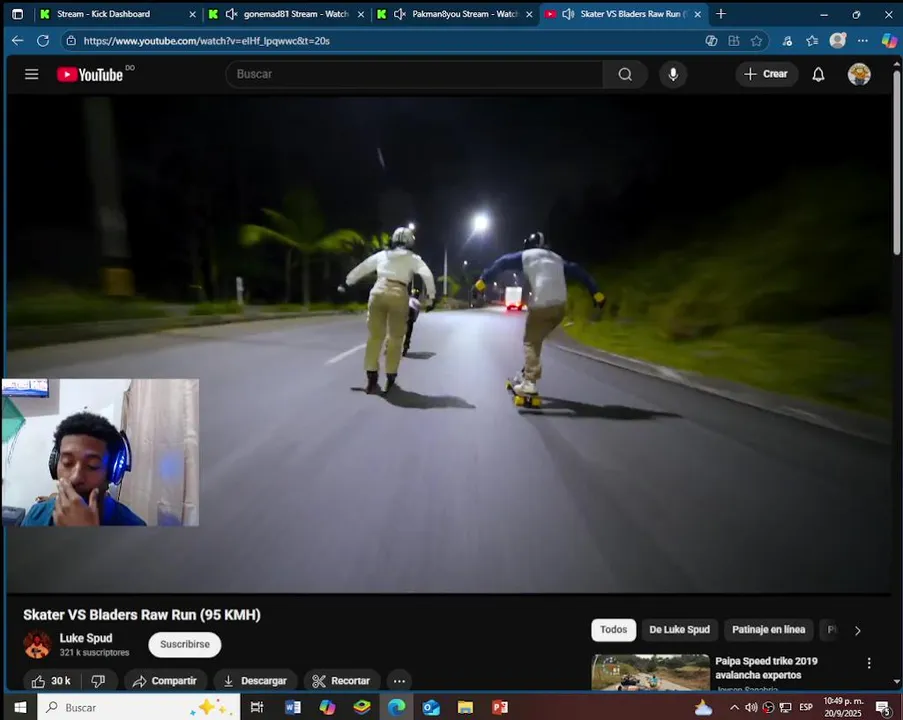Open the tab actions menu icon
903x720 pixels.
tap(18, 14)
